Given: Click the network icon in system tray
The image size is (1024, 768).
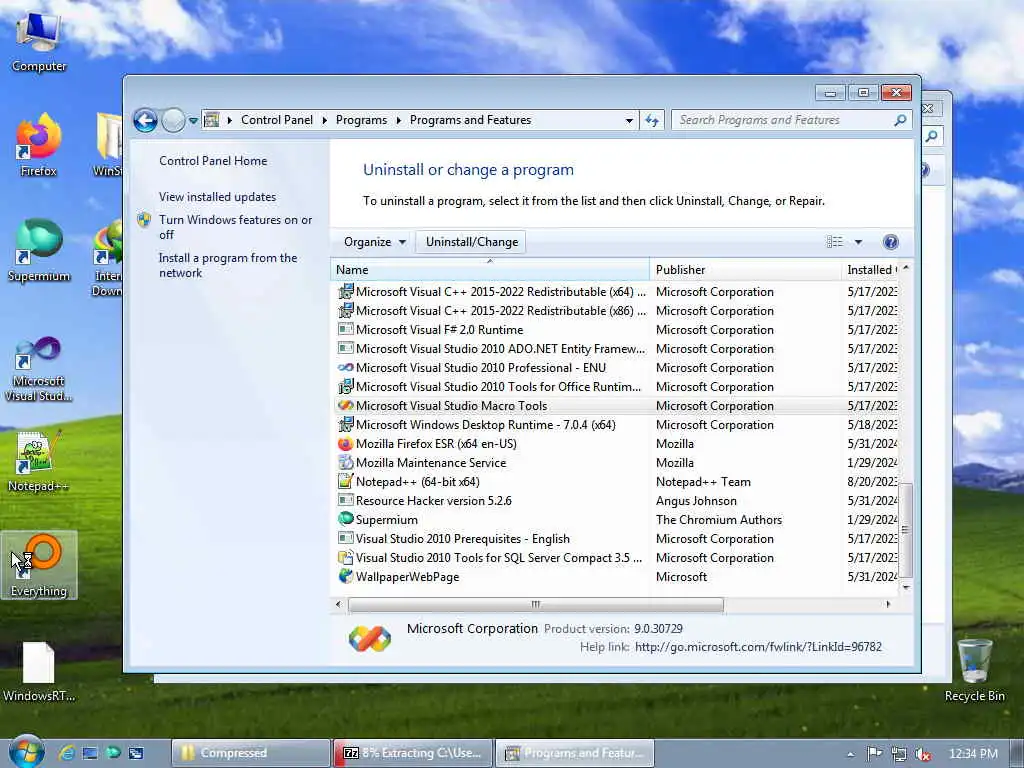Looking at the screenshot, I should tap(899, 754).
